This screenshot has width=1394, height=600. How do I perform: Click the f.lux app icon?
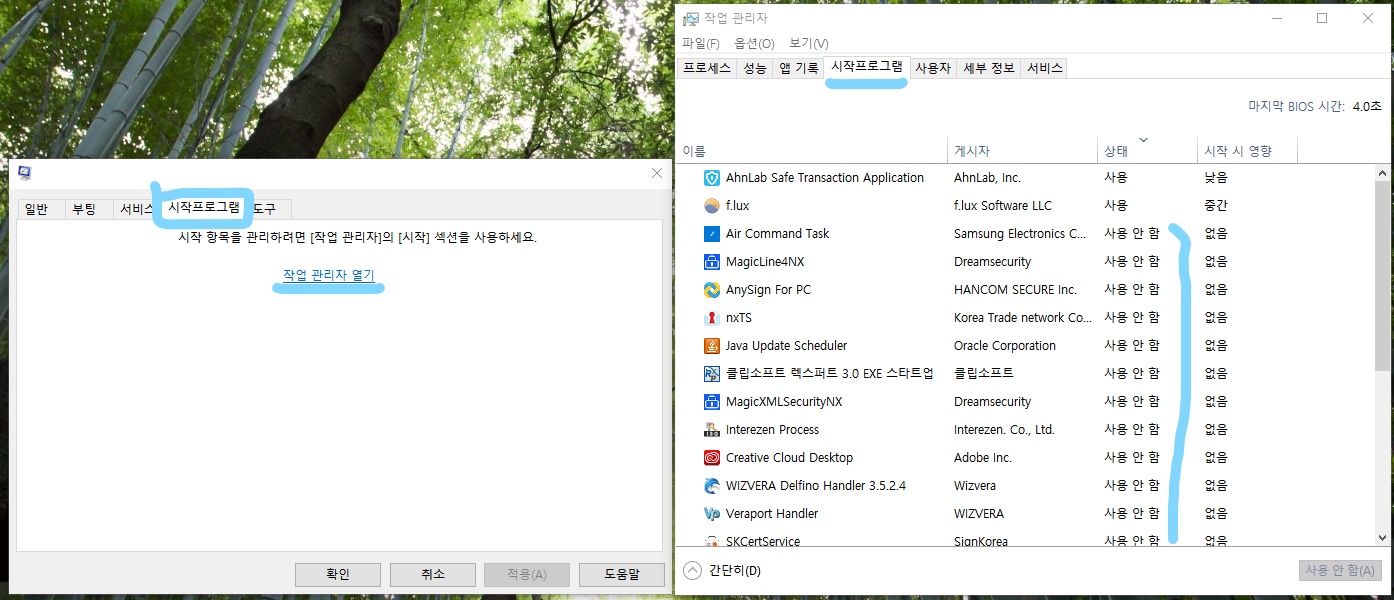click(x=712, y=206)
